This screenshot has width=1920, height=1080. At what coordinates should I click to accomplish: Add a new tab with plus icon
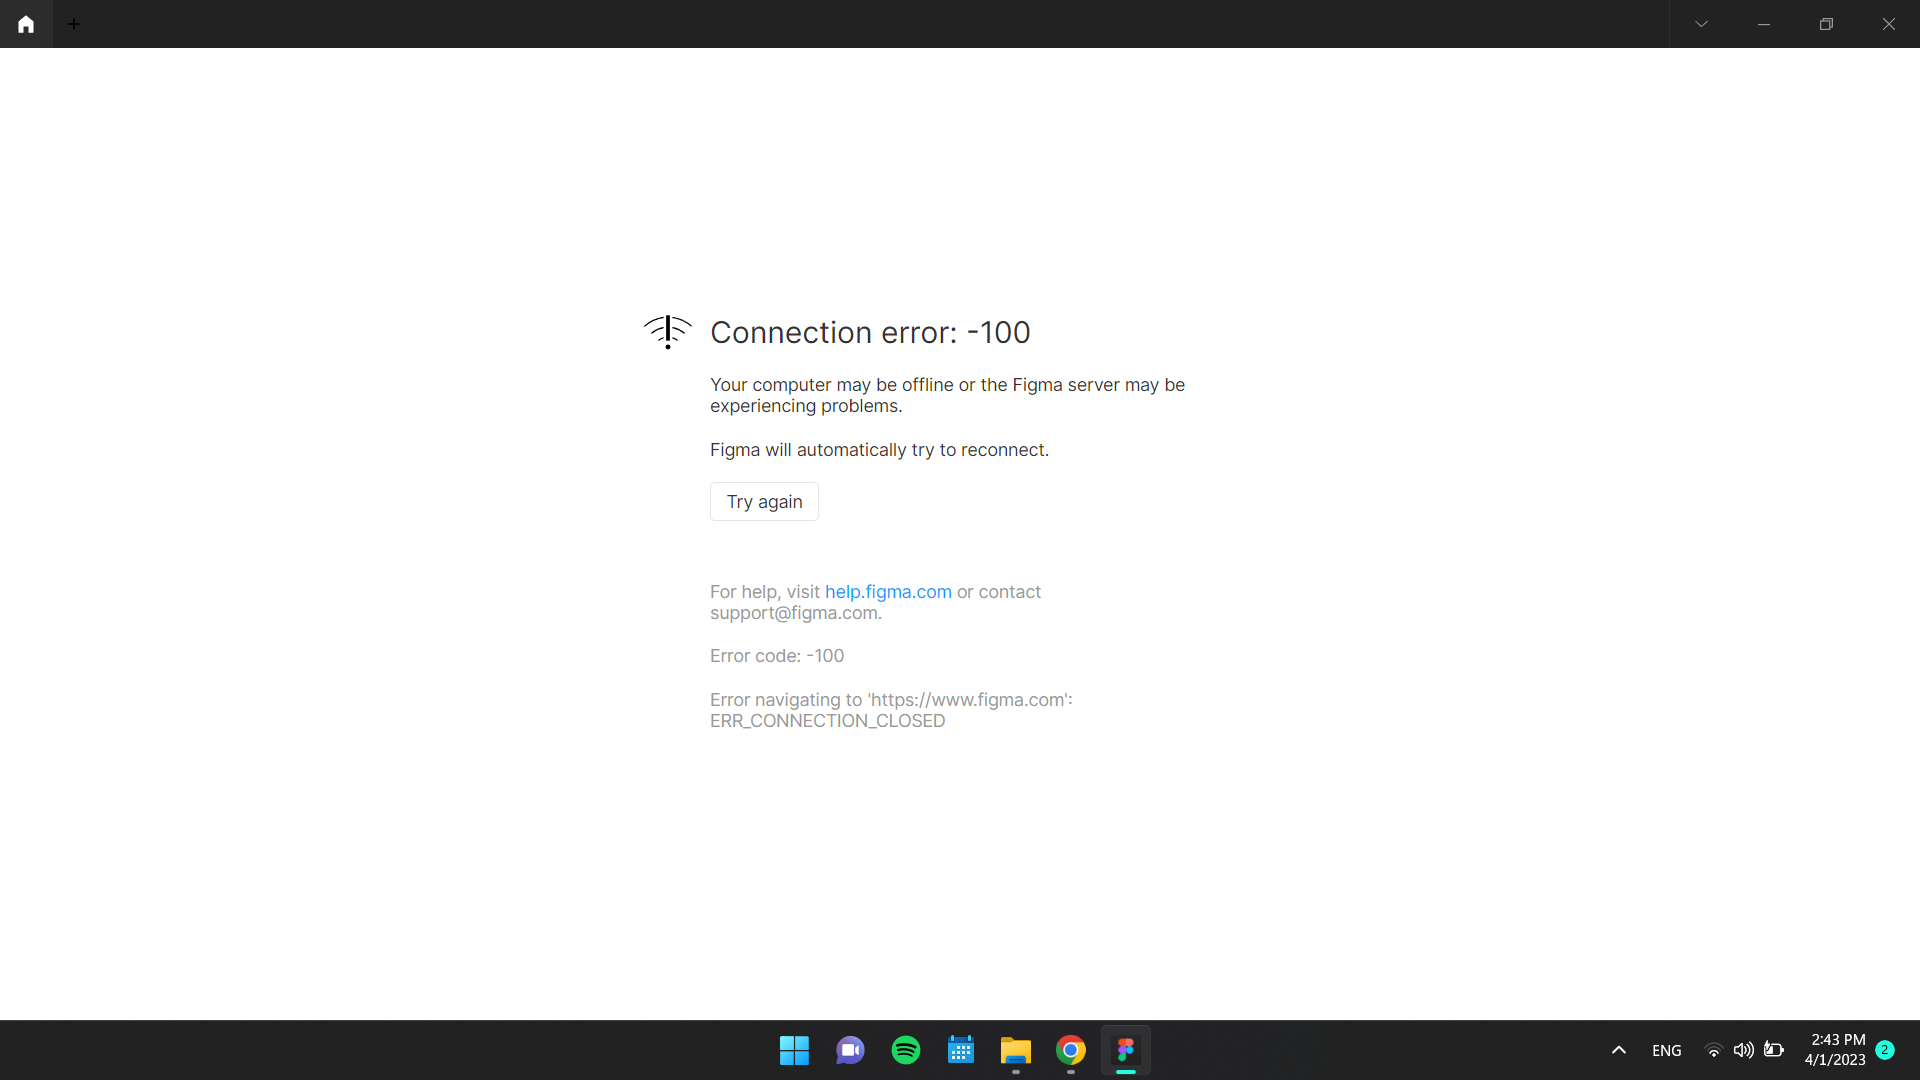(74, 24)
